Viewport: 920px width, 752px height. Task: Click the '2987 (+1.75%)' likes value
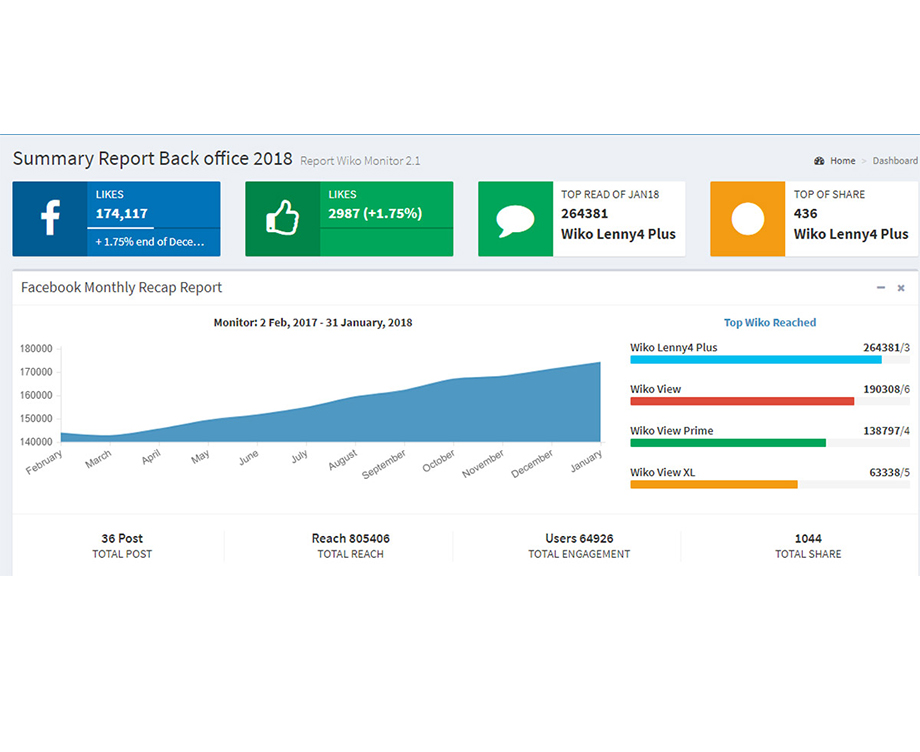click(x=375, y=214)
